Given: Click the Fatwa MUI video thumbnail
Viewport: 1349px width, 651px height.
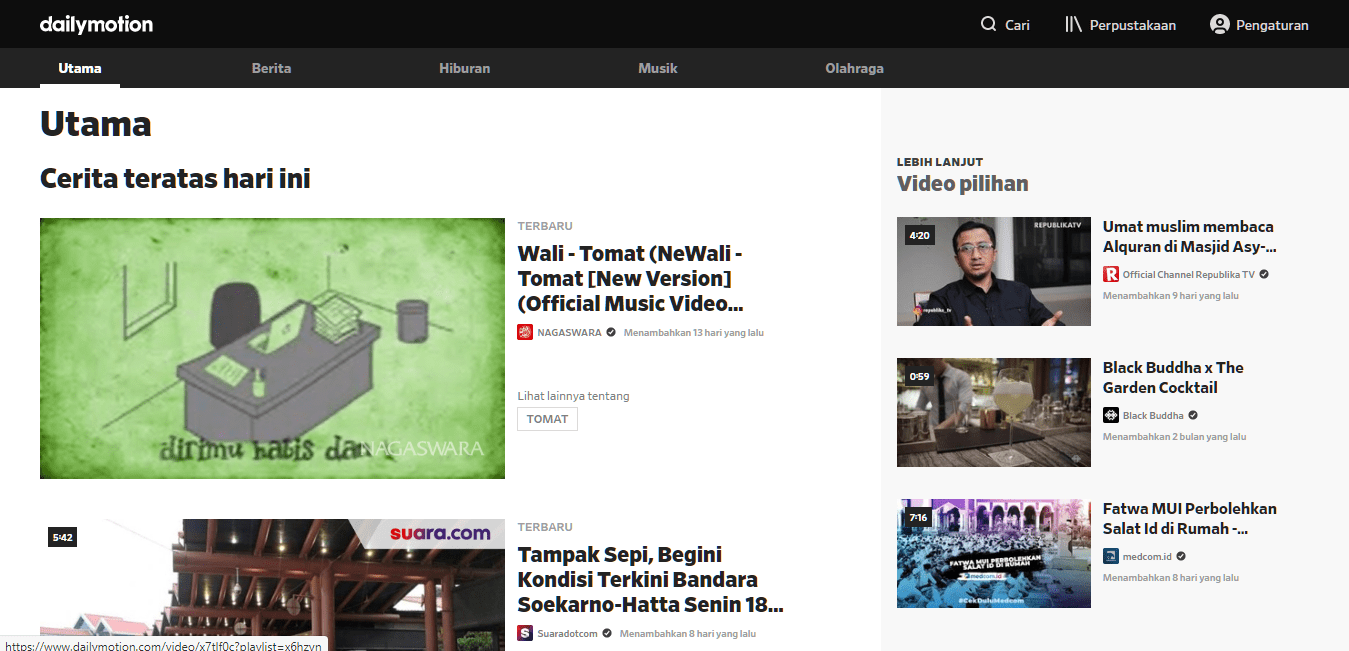Looking at the screenshot, I should coord(993,554).
